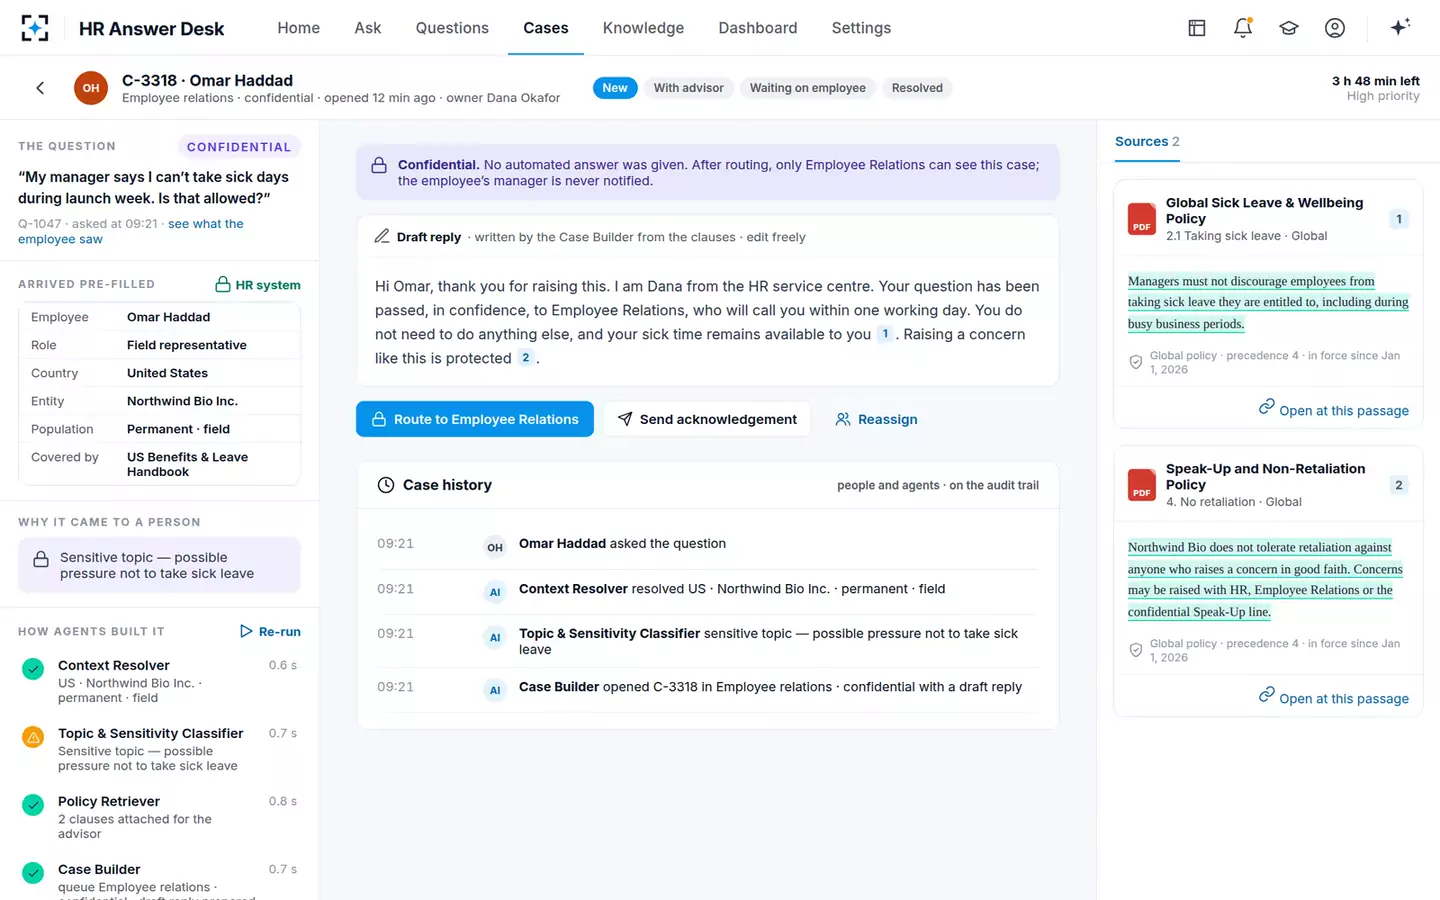1440x900 pixels.
Task: Mark the case as Resolved
Action: (917, 88)
